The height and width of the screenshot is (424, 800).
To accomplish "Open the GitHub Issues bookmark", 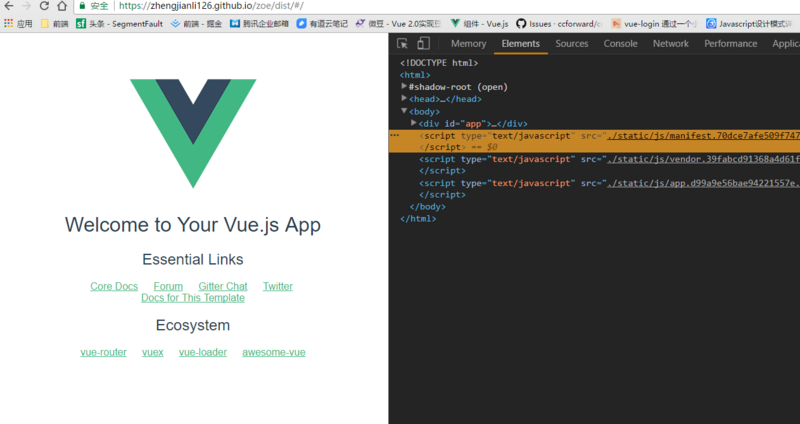I will (x=559, y=23).
